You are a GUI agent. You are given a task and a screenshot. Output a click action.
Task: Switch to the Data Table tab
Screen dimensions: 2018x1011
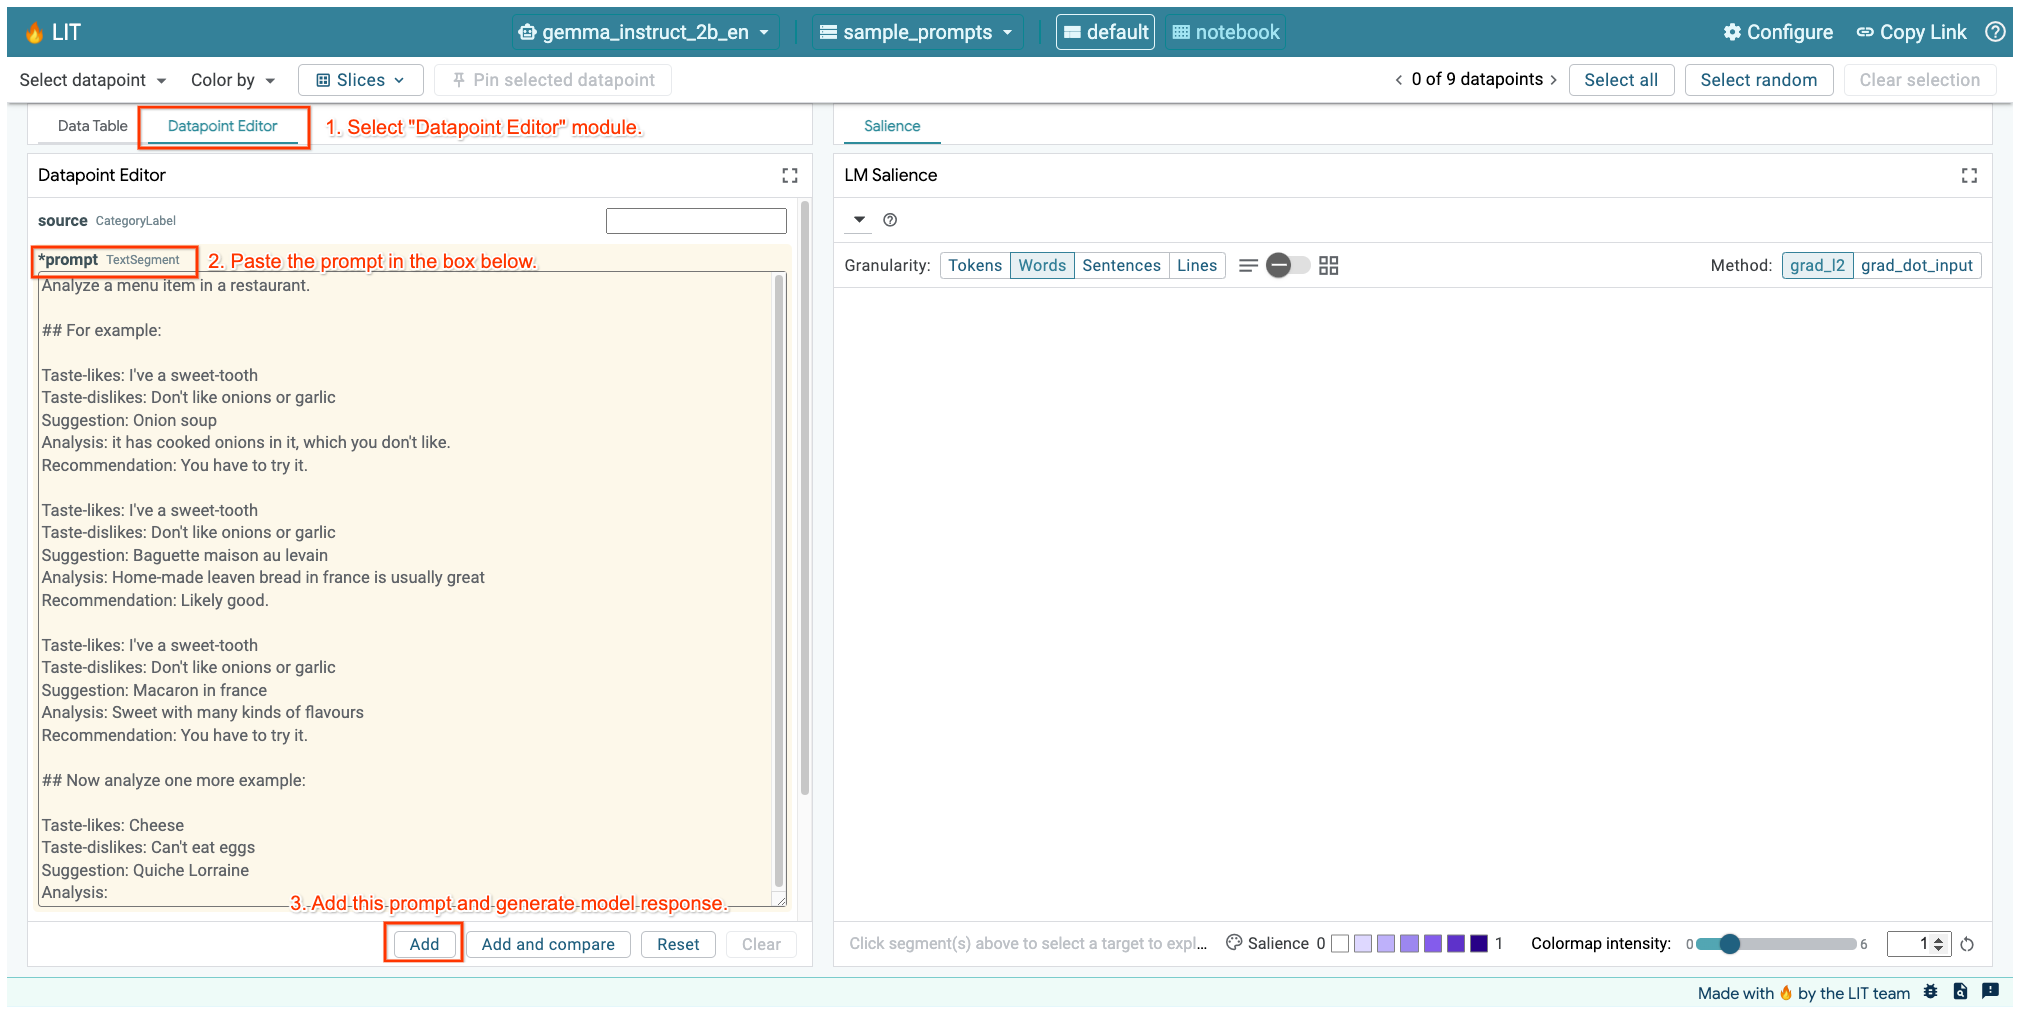pos(92,125)
